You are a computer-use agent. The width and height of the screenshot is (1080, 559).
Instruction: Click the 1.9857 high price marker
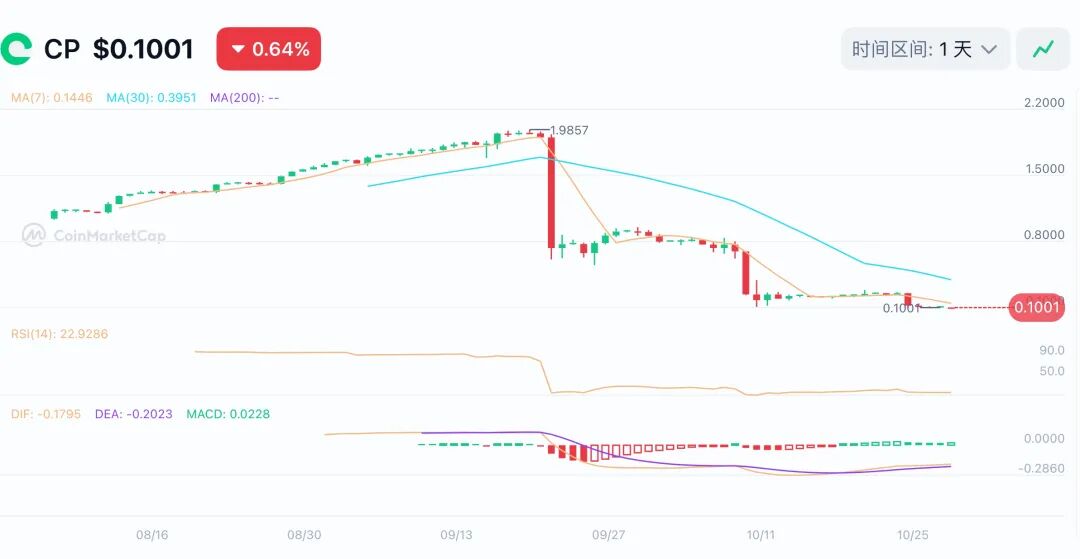click(568, 130)
